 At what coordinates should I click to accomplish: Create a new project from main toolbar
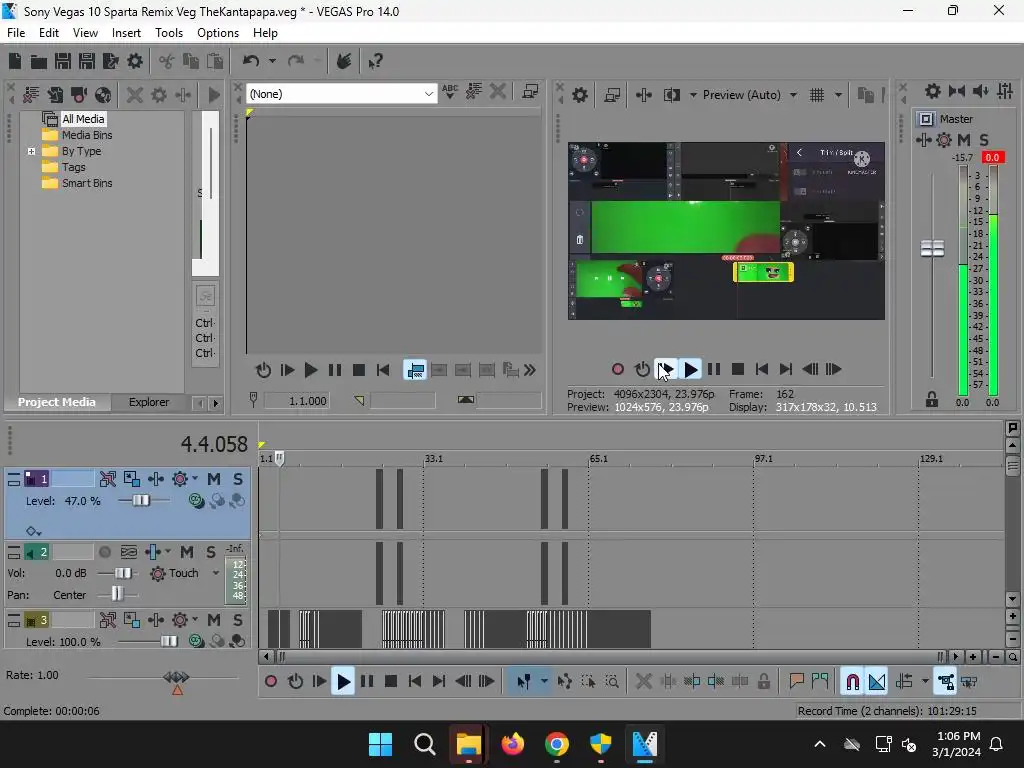click(15, 61)
